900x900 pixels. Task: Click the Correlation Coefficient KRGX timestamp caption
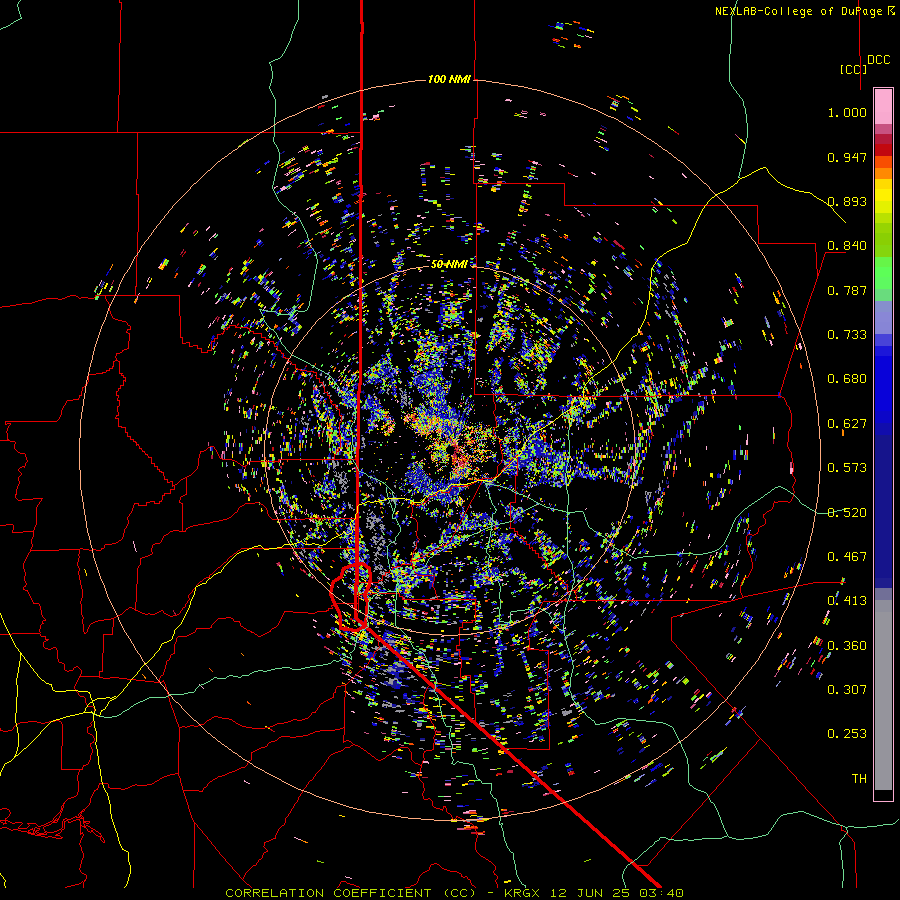pyautogui.click(x=454, y=893)
